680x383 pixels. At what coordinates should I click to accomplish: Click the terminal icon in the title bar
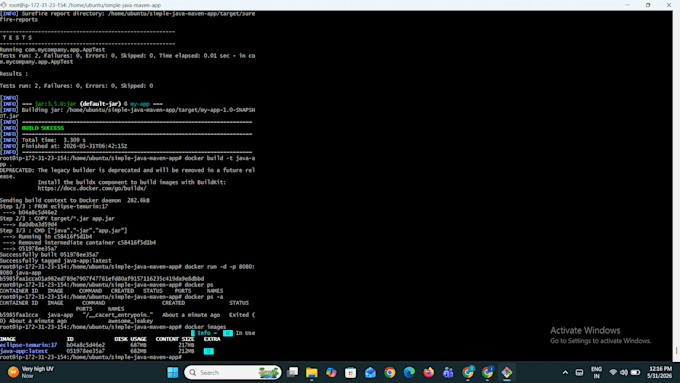point(3,5)
